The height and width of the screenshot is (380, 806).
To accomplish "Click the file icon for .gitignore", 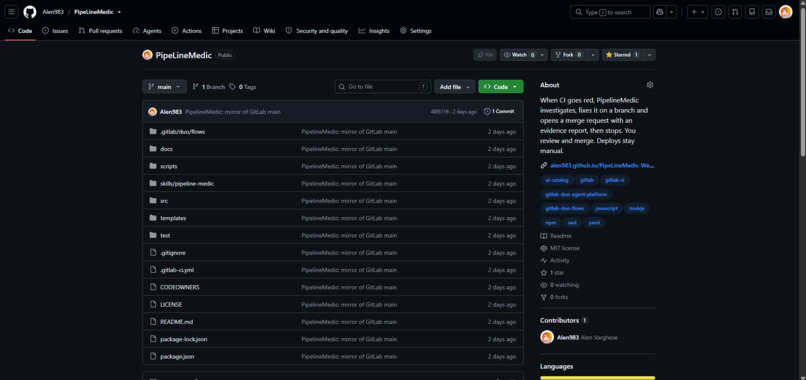I will (153, 252).
